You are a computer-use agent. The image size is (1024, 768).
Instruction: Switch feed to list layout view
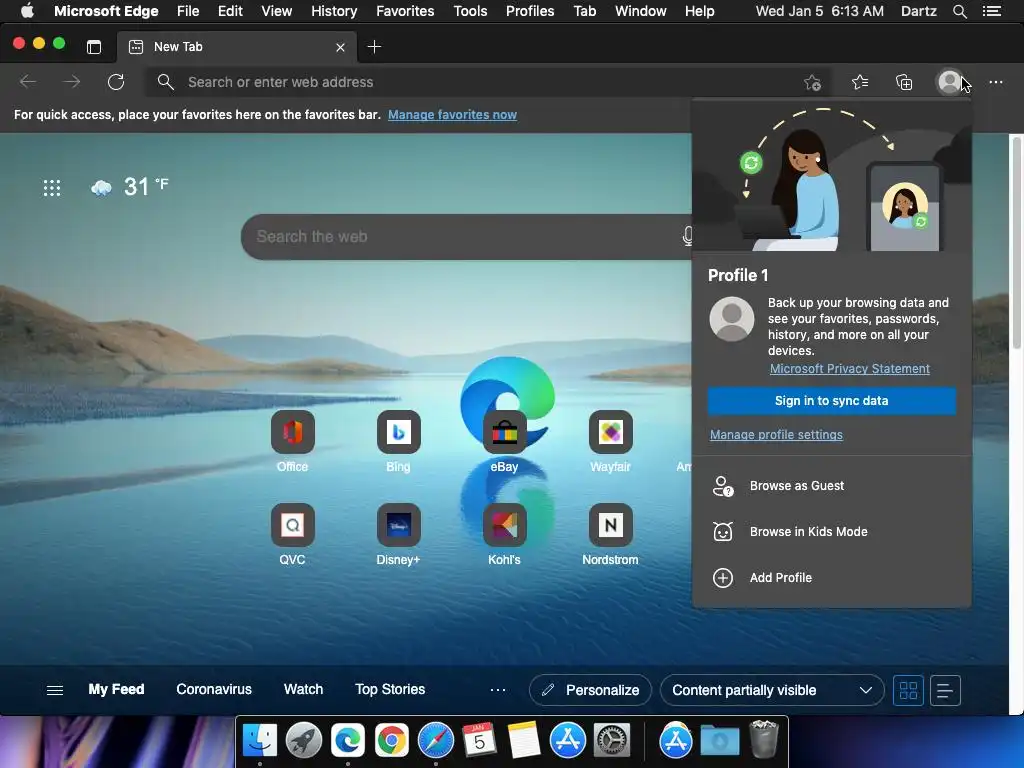(944, 690)
